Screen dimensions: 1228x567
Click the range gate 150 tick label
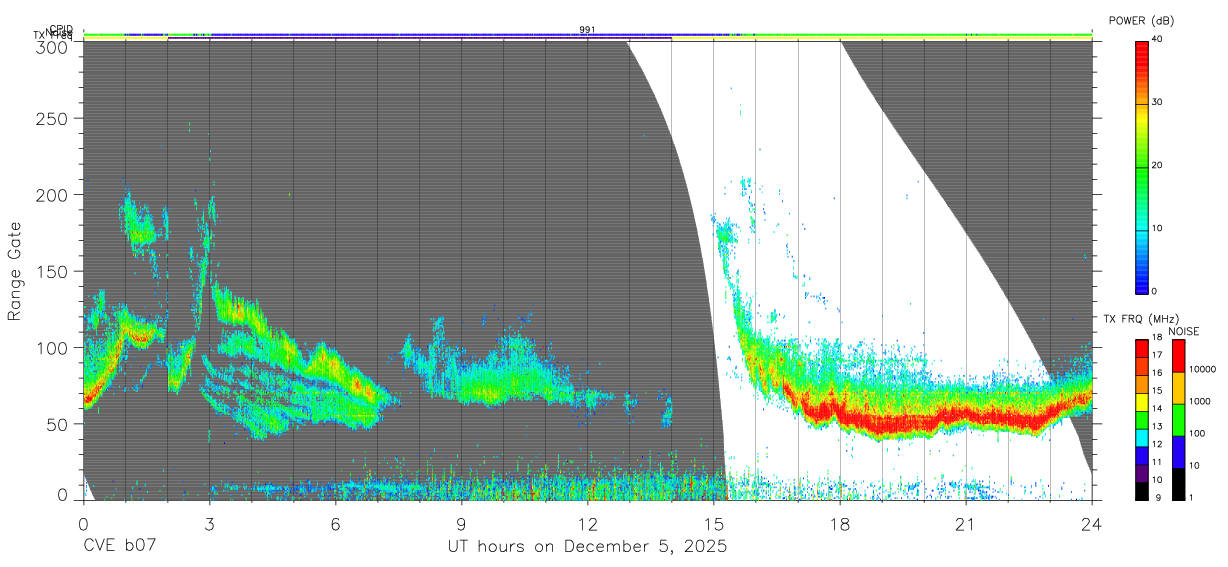pos(52,271)
